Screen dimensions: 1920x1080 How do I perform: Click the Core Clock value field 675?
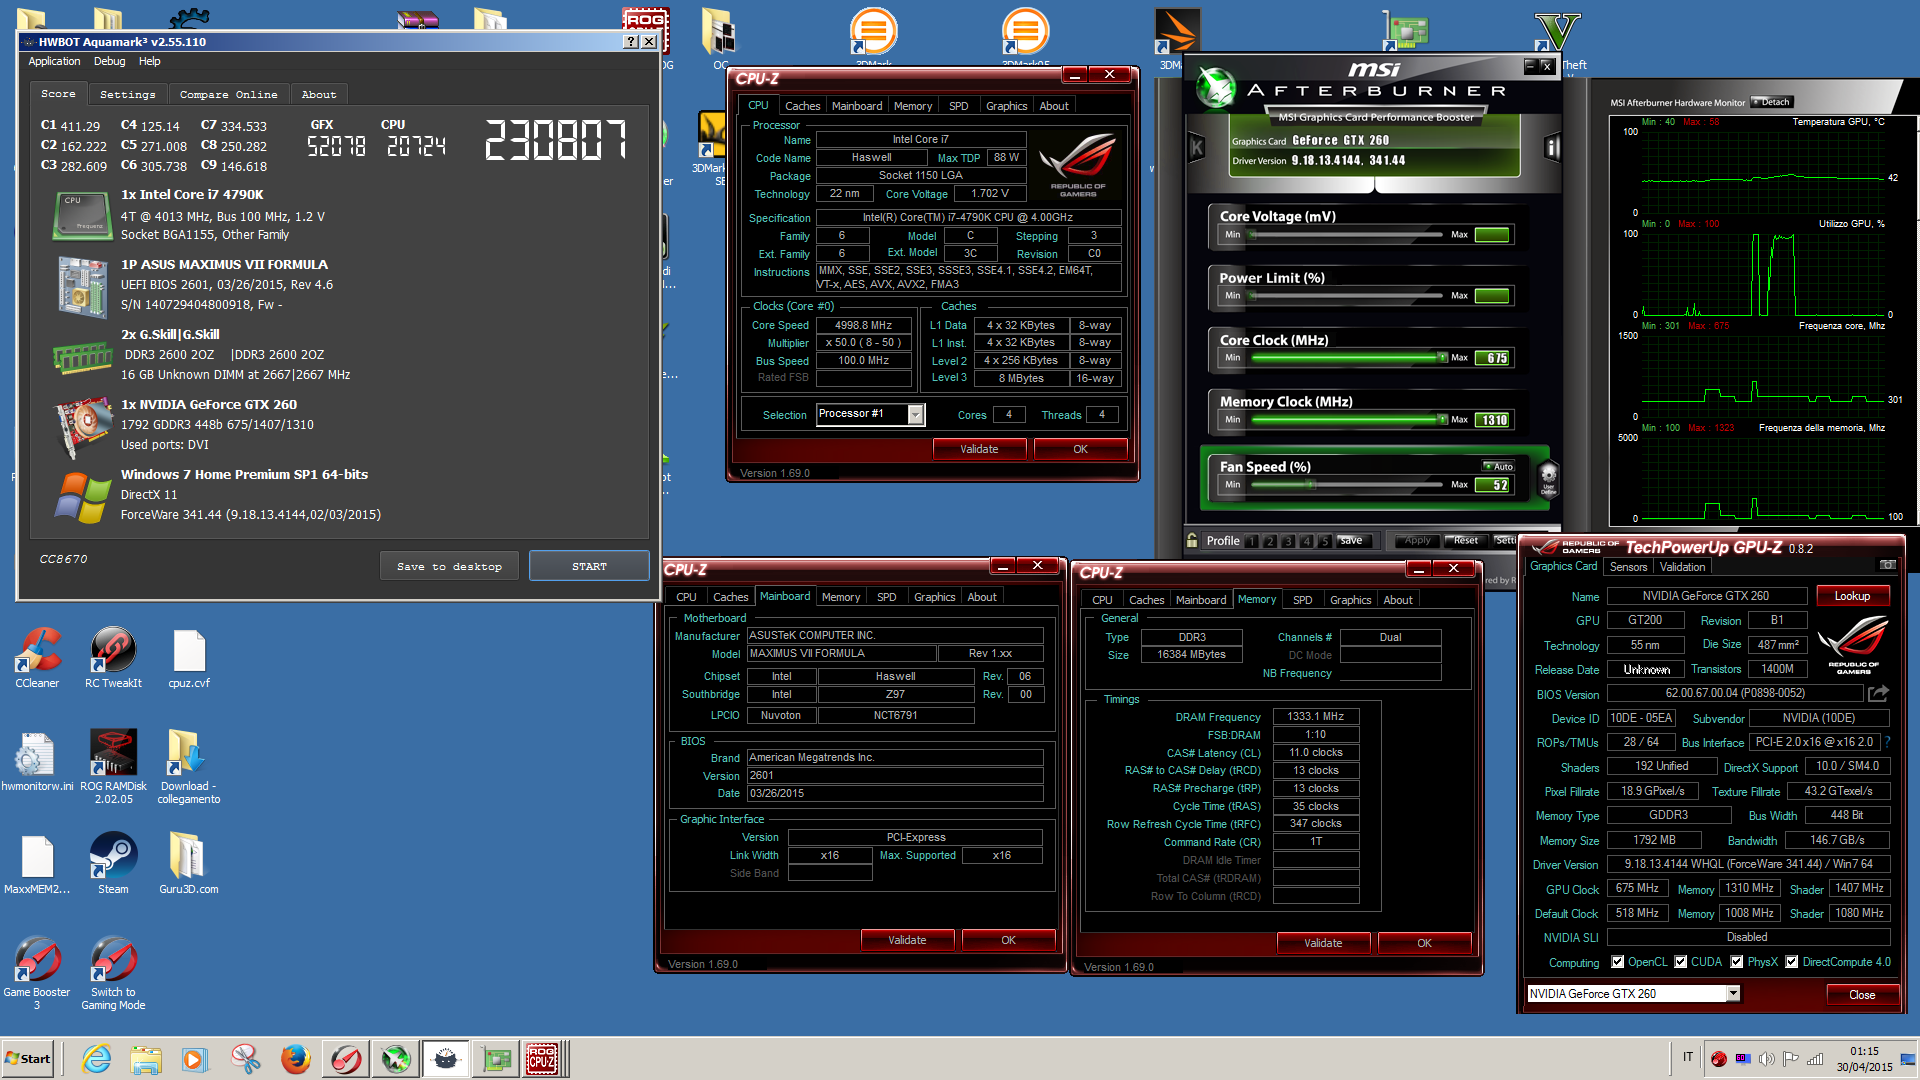tap(1493, 358)
